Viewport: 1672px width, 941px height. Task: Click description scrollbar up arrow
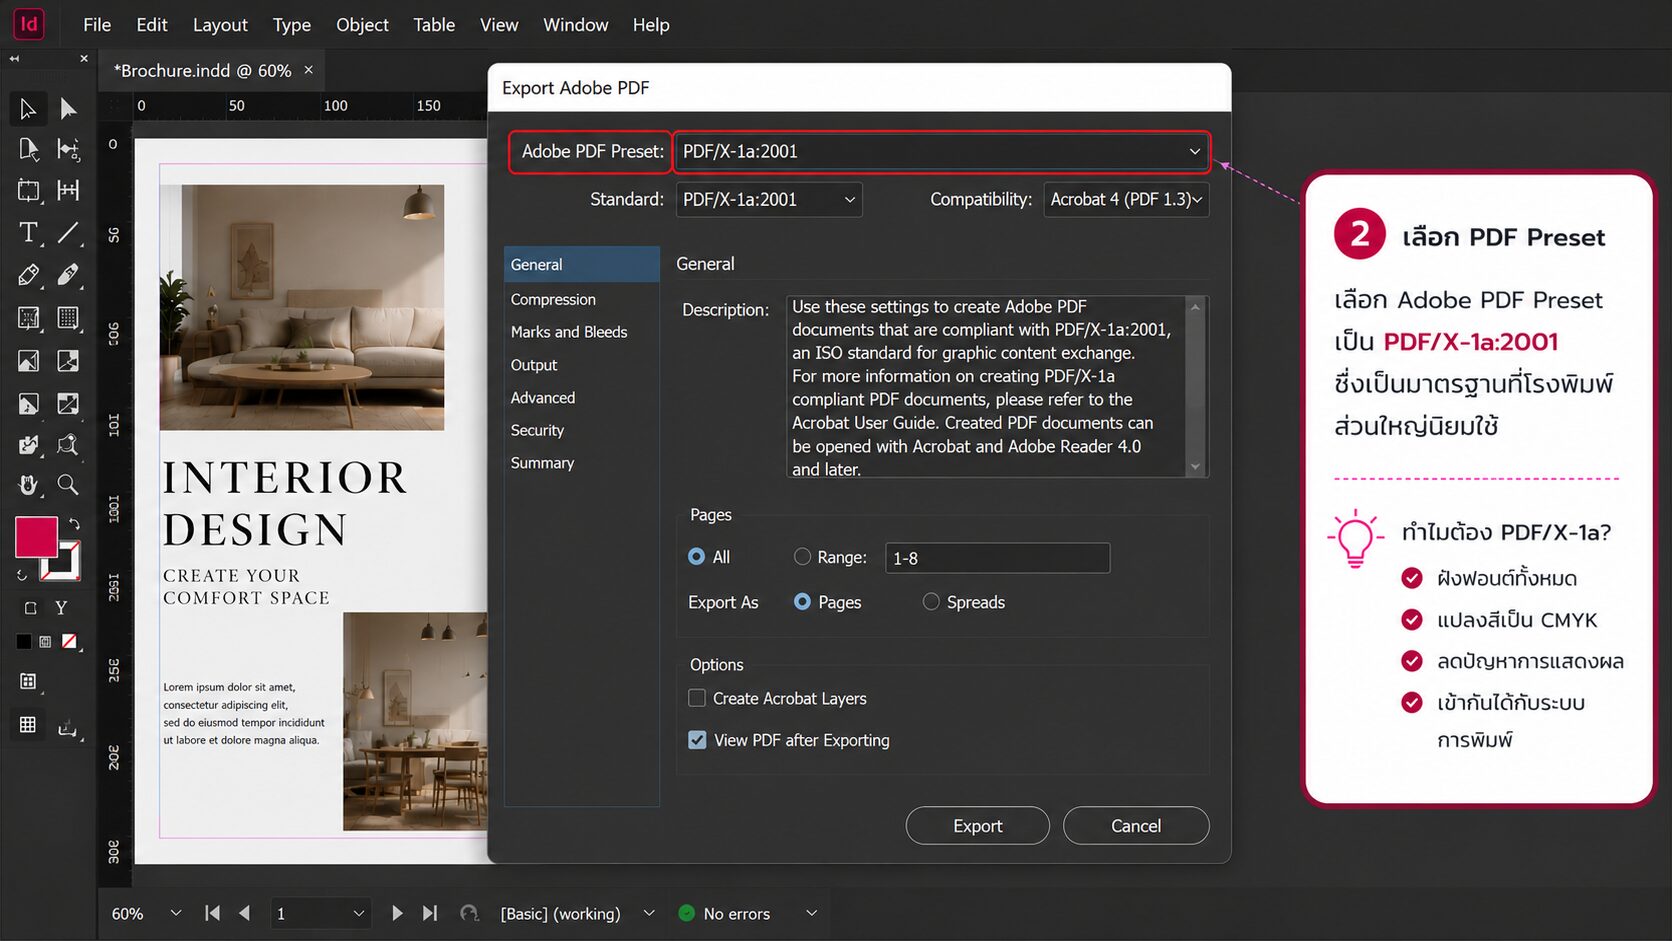tap(1195, 306)
